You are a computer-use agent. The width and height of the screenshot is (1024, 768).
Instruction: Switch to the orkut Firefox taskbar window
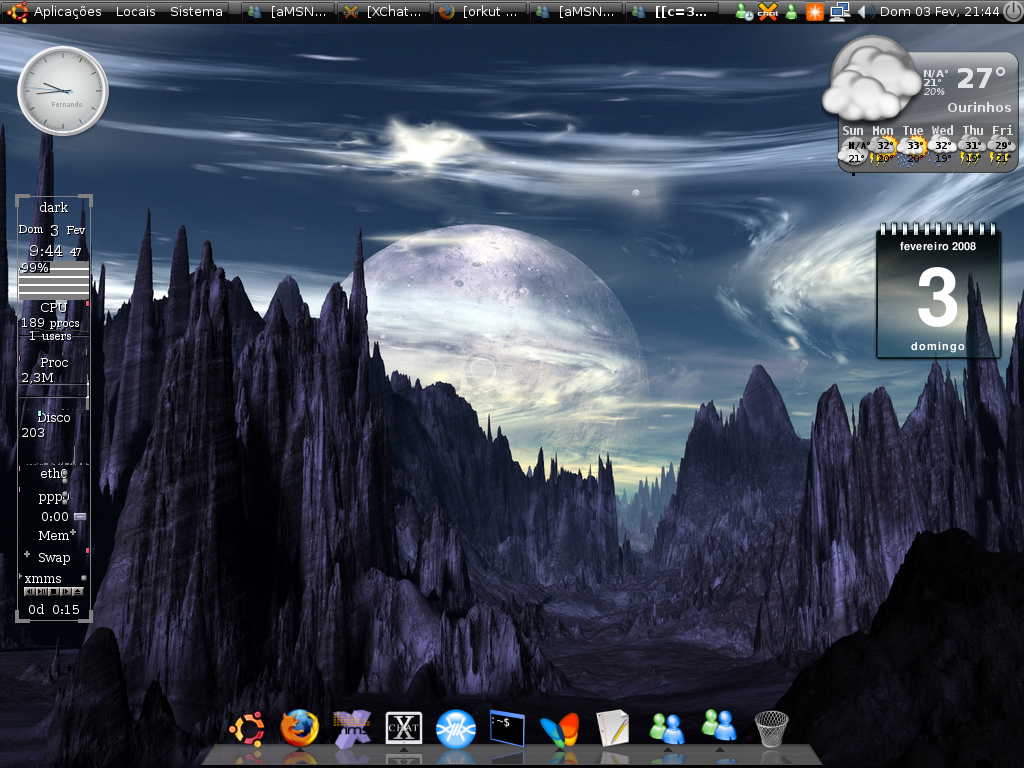(x=480, y=12)
